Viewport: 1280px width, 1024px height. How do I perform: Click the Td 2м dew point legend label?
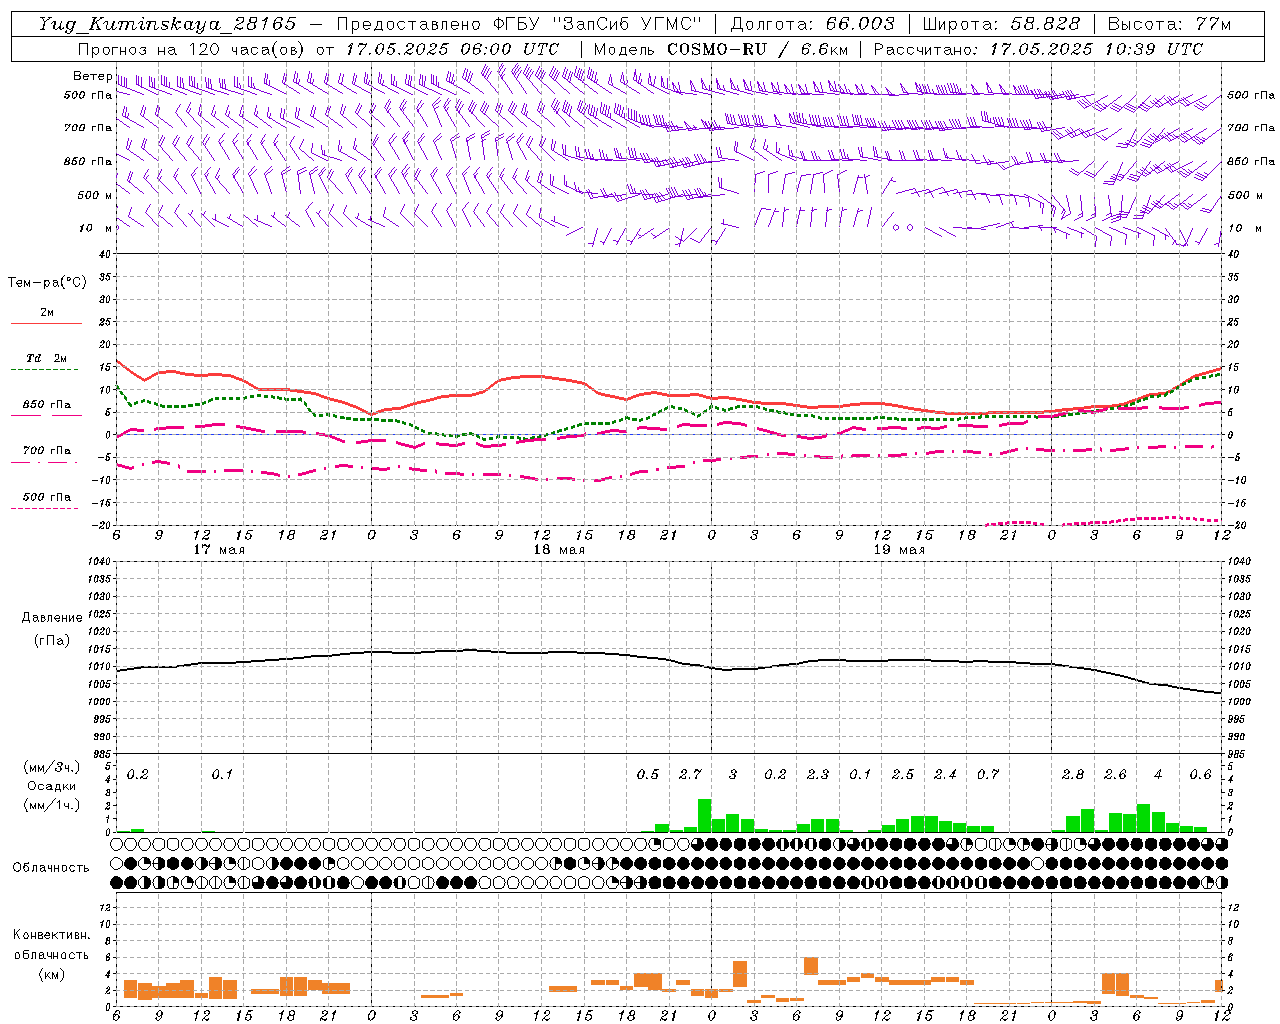[x=46, y=358]
